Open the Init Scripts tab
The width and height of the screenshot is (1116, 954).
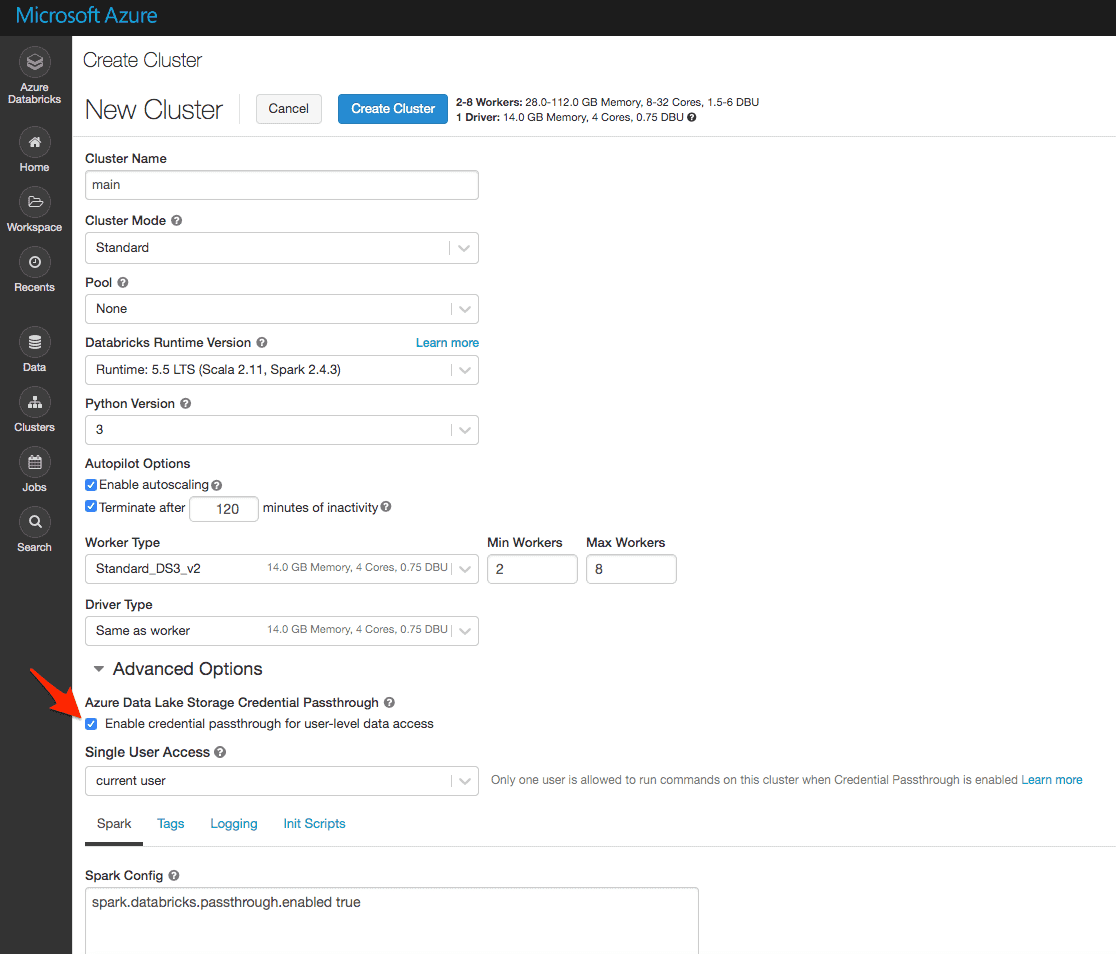tap(314, 823)
